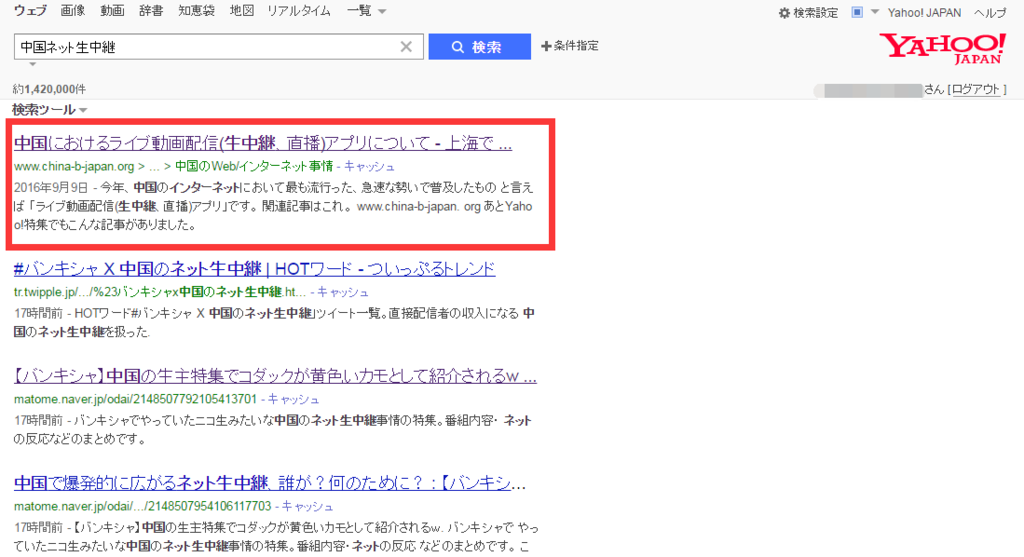The height and width of the screenshot is (557, 1024).
Task: Expand the 一覧 dropdown list
Action: (x=366, y=10)
